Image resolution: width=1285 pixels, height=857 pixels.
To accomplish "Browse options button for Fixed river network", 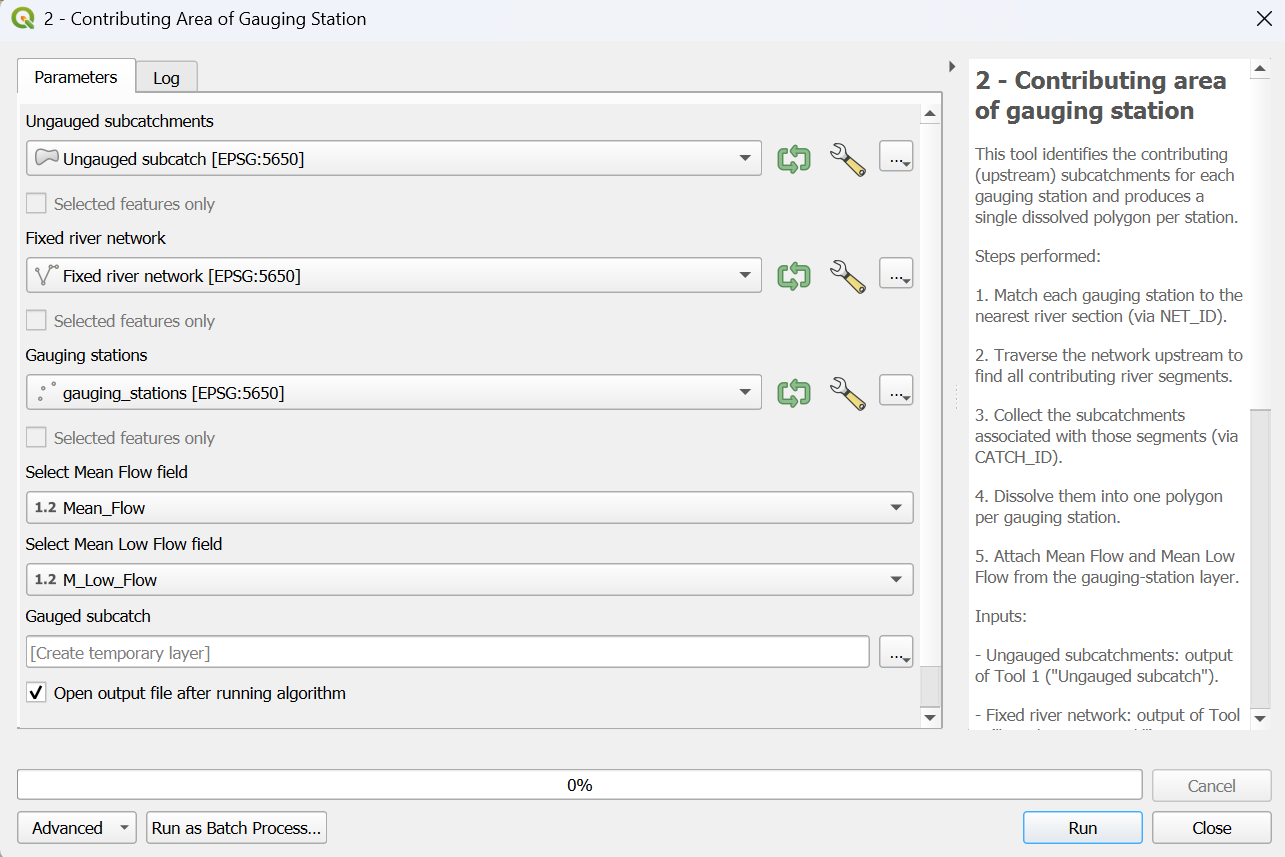I will pos(896,275).
